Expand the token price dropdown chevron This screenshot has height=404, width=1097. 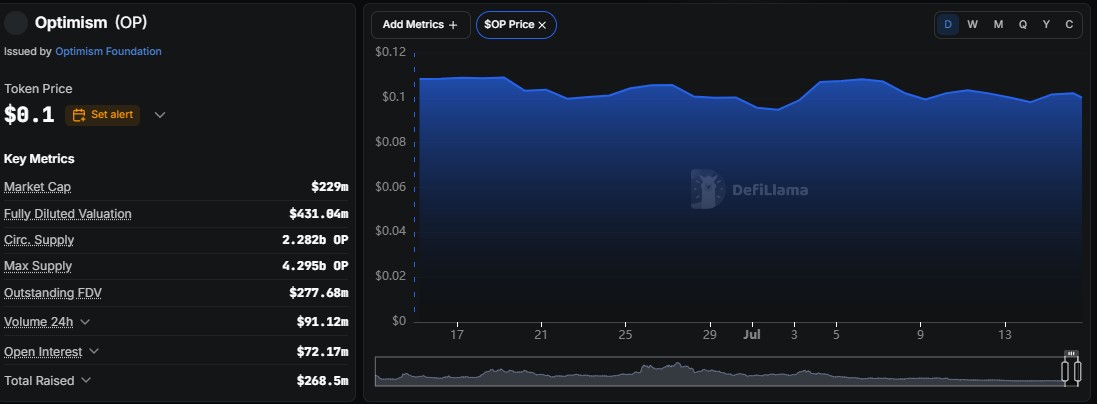pyautogui.click(x=160, y=115)
